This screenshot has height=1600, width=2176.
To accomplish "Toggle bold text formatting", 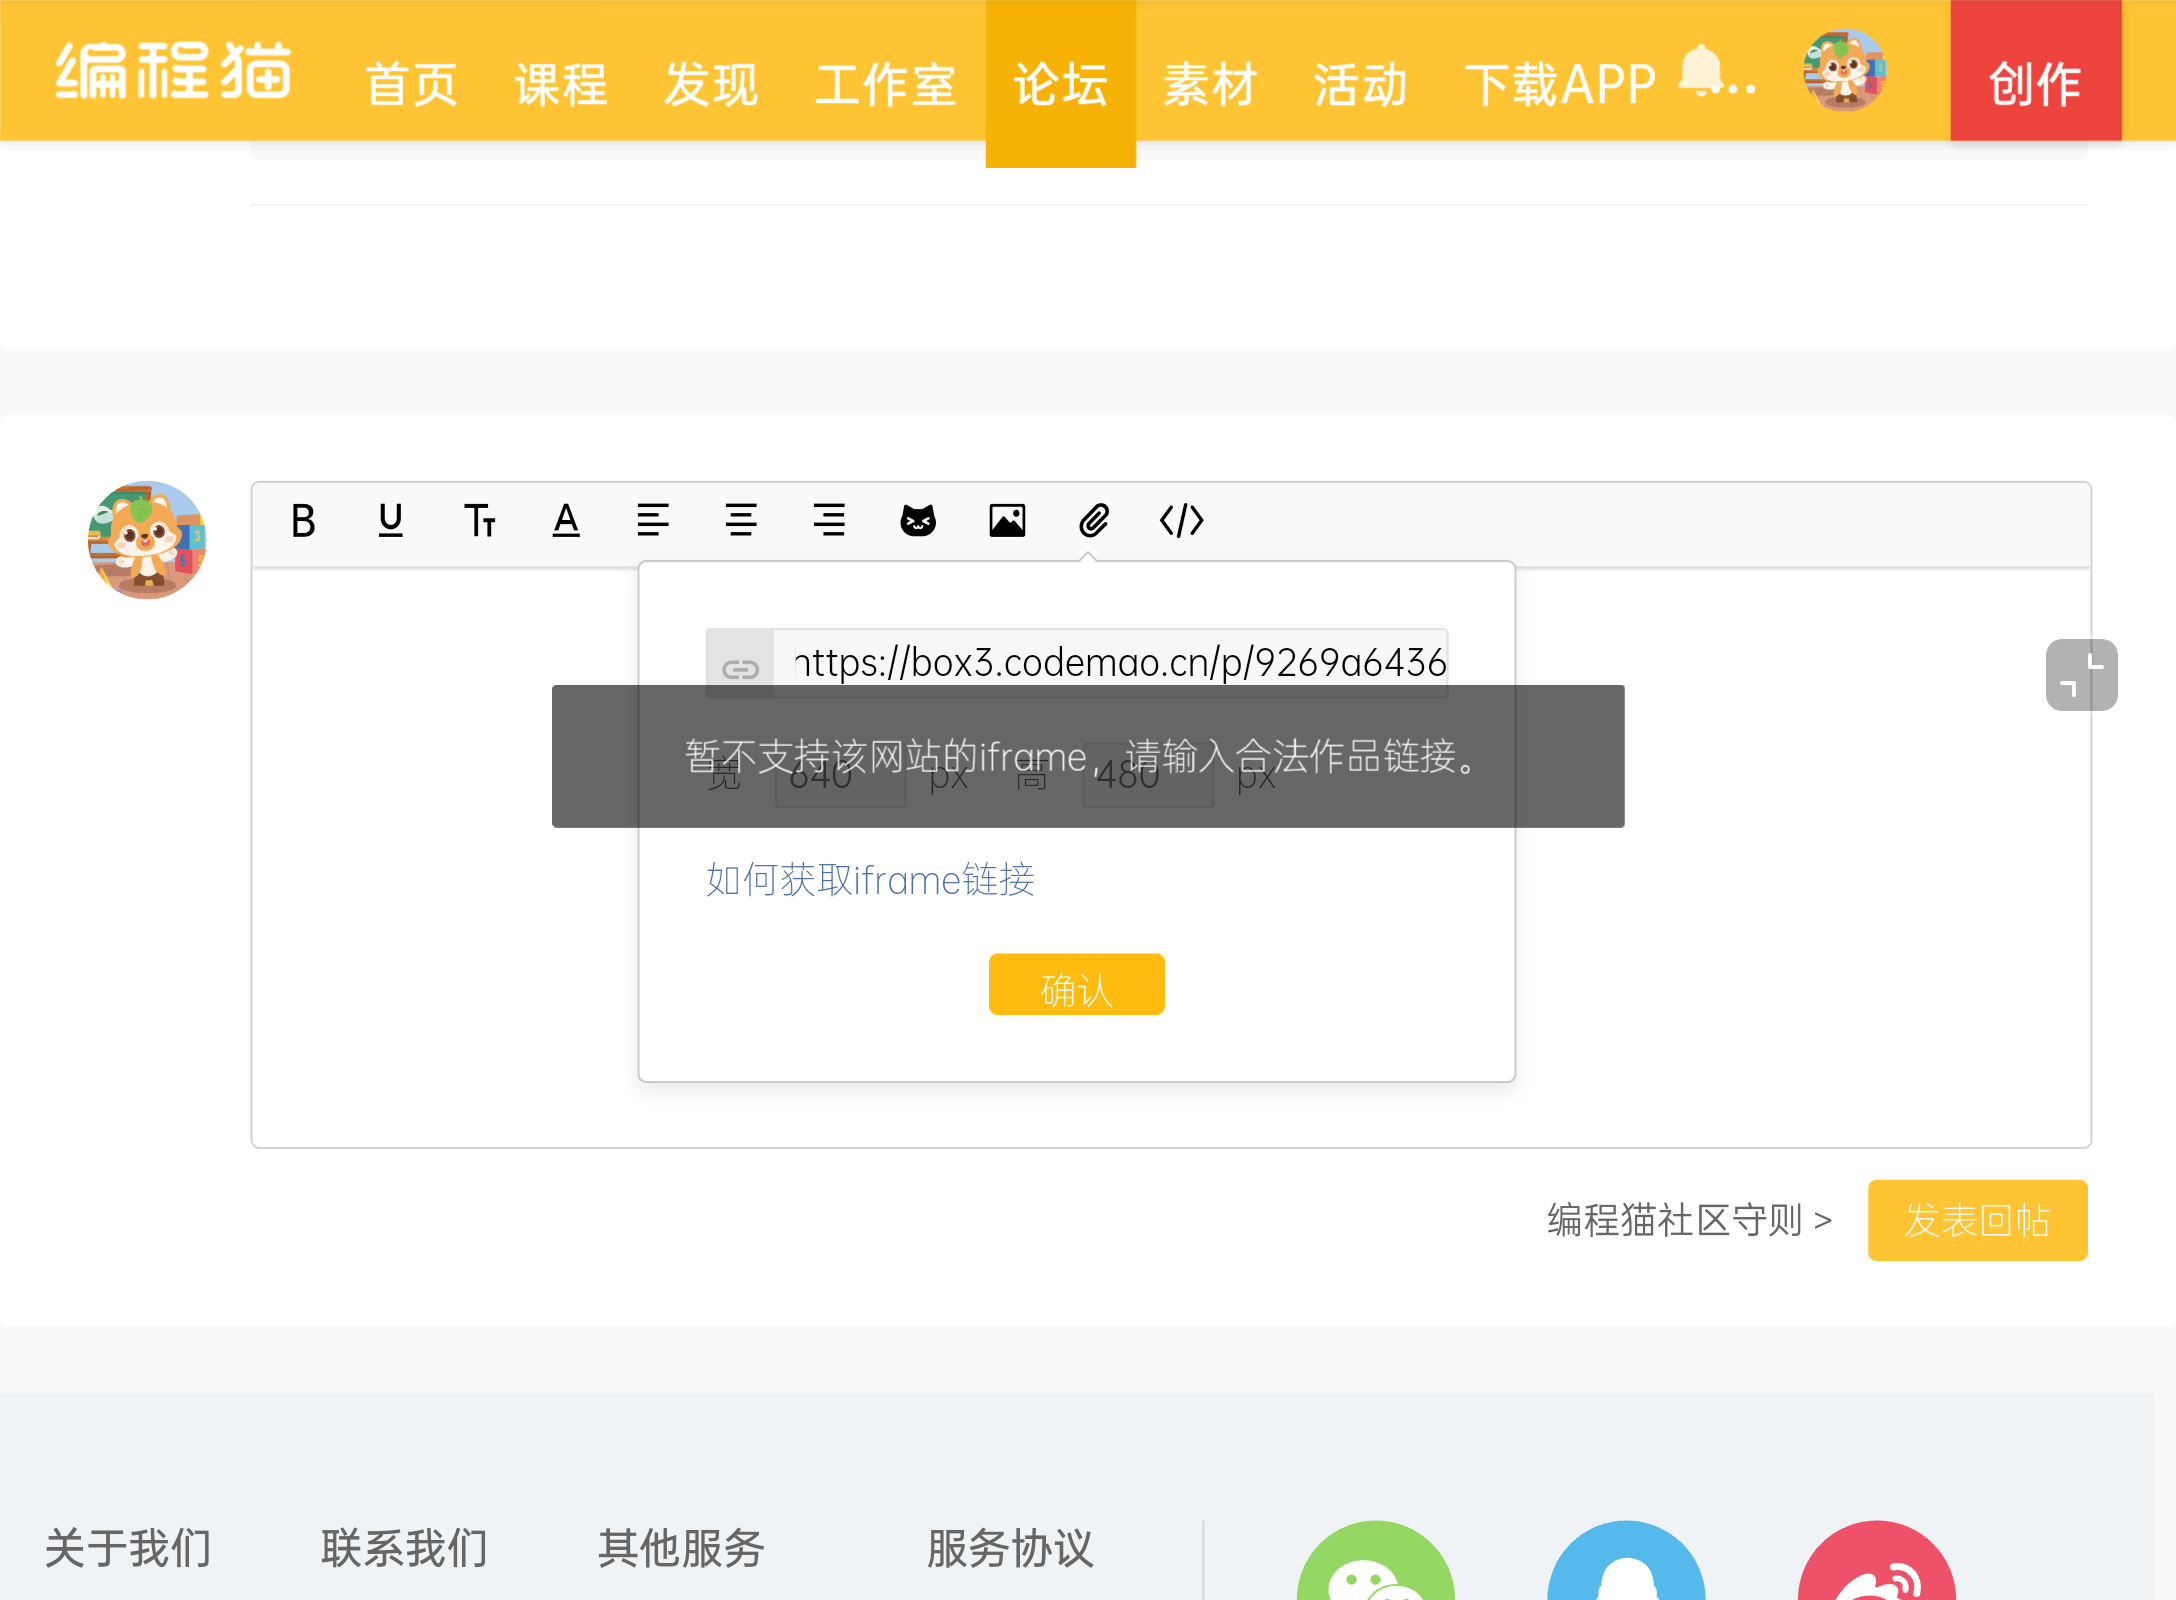I will click(303, 521).
